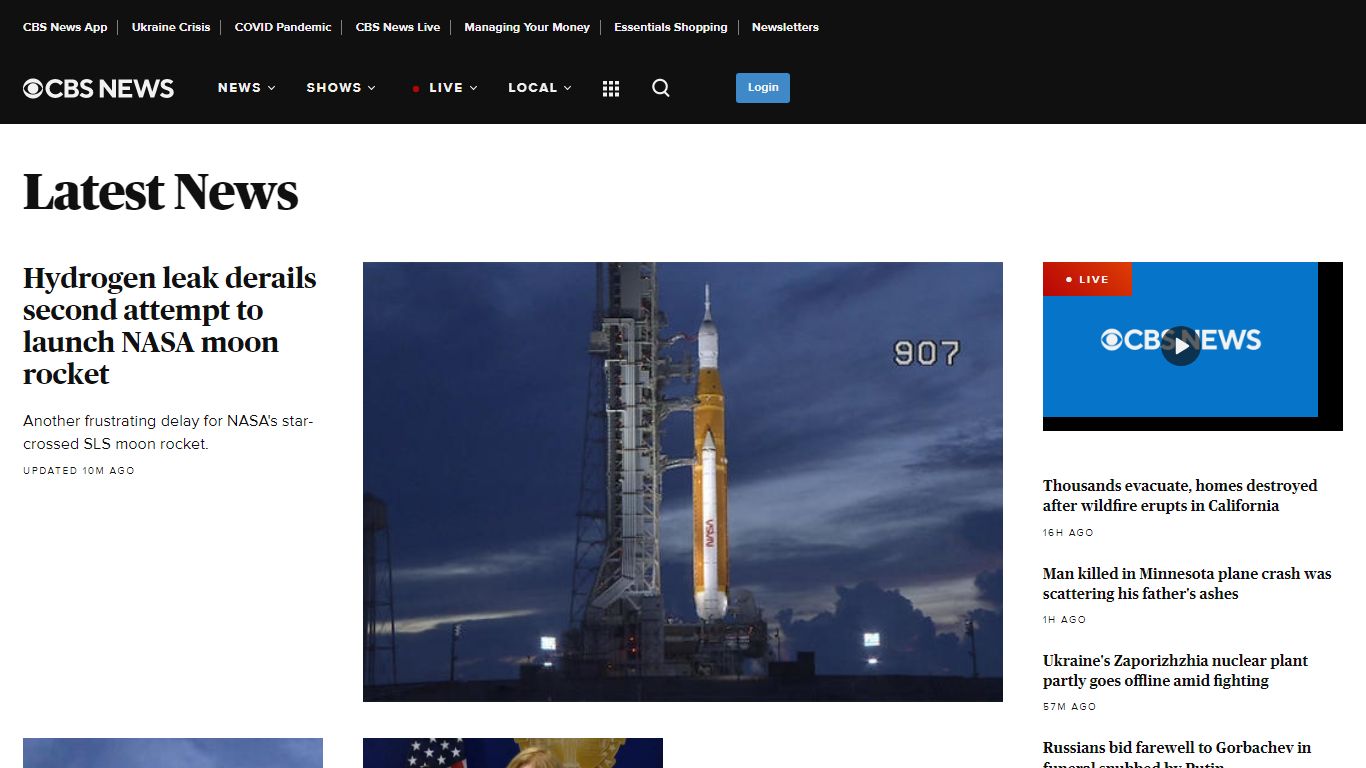The image size is (1366, 768).
Task: Click the 'Latest News' page heading
Action: [161, 192]
